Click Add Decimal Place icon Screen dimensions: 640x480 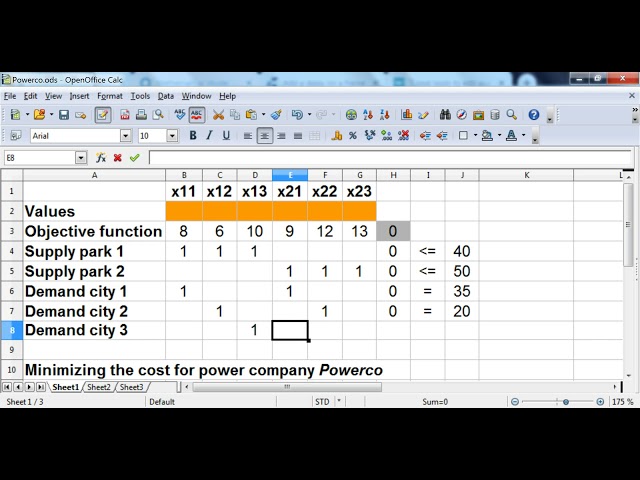pyautogui.click(x=387, y=136)
